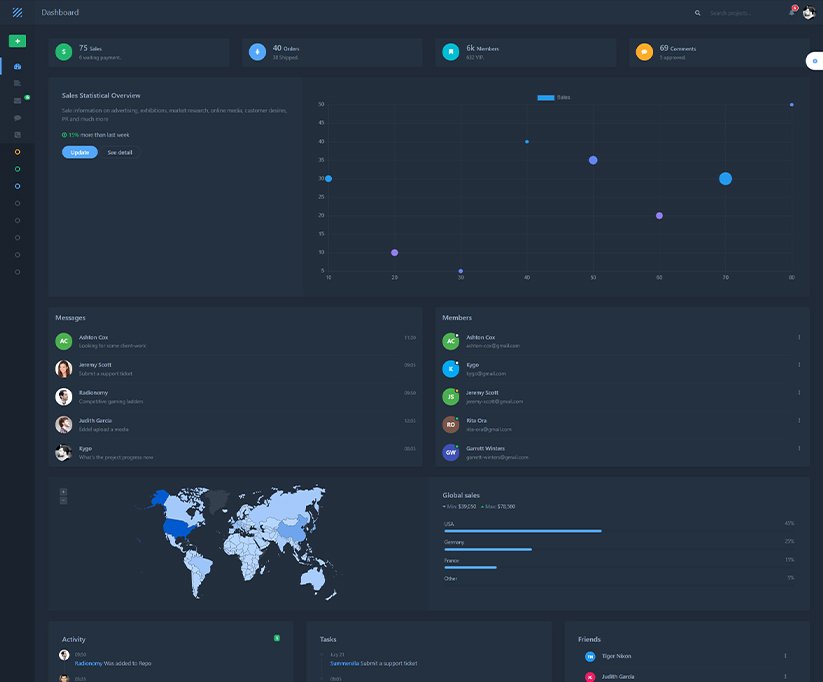Image resolution: width=823 pixels, height=682 pixels.
Task: Open options menu for Ashton Cox member
Action: [x=799, y=337]
